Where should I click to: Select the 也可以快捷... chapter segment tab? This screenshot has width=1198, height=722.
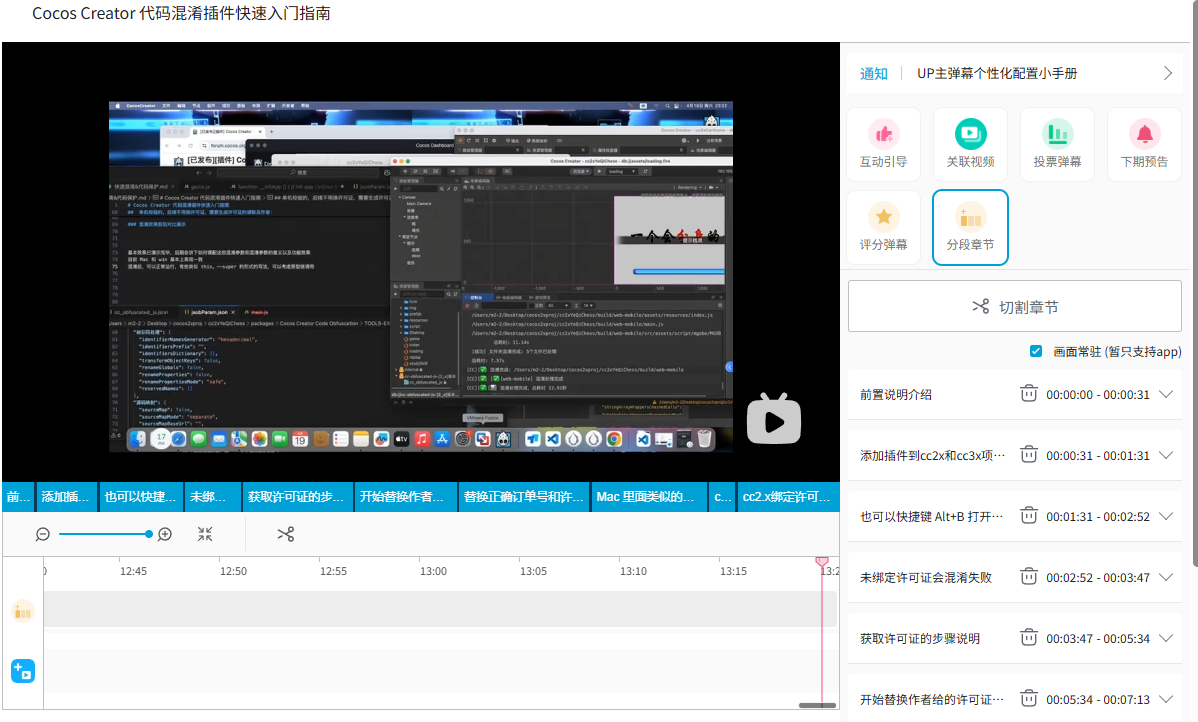click(141, 497)
